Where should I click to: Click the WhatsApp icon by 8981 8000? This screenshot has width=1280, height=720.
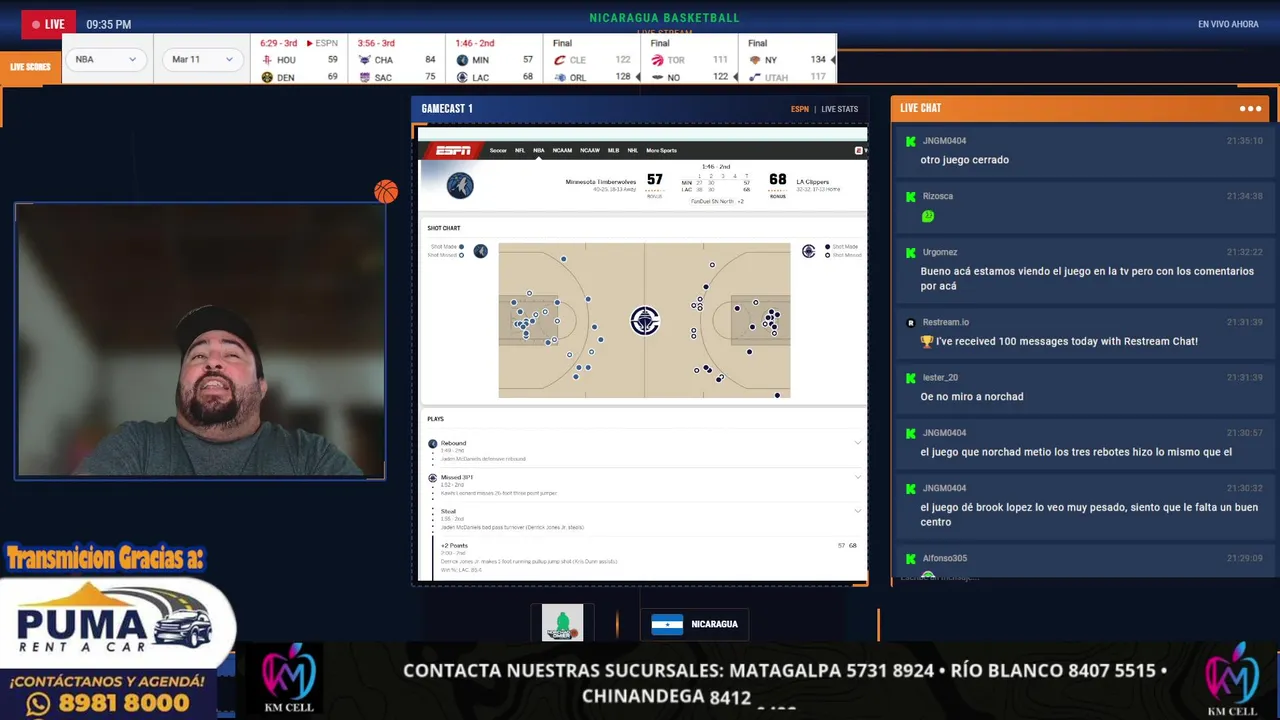[x=38, y=704]
